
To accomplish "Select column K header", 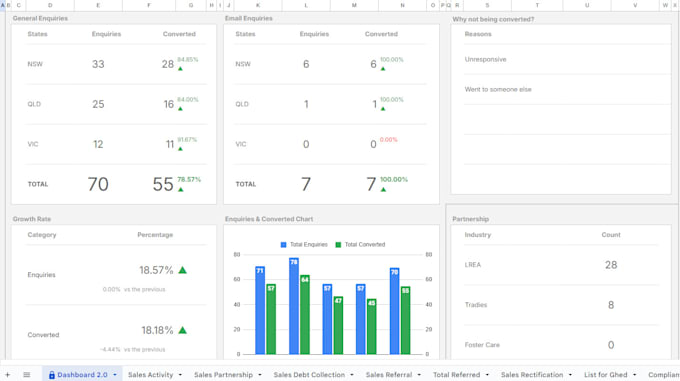I will pos(258,5).
